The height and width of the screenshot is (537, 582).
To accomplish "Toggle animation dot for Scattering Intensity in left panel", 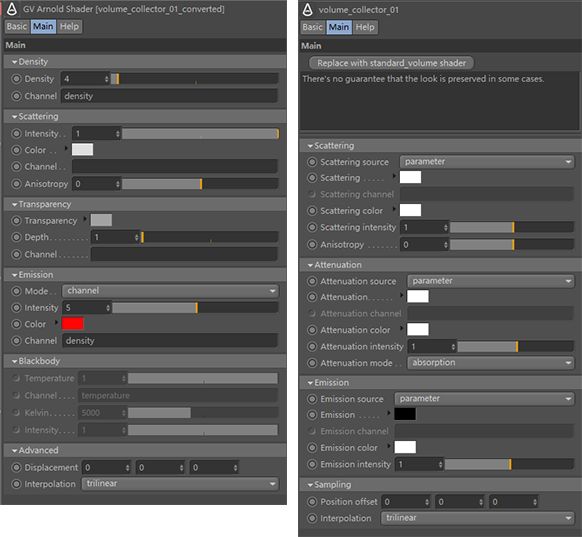I will click(16, 133).
